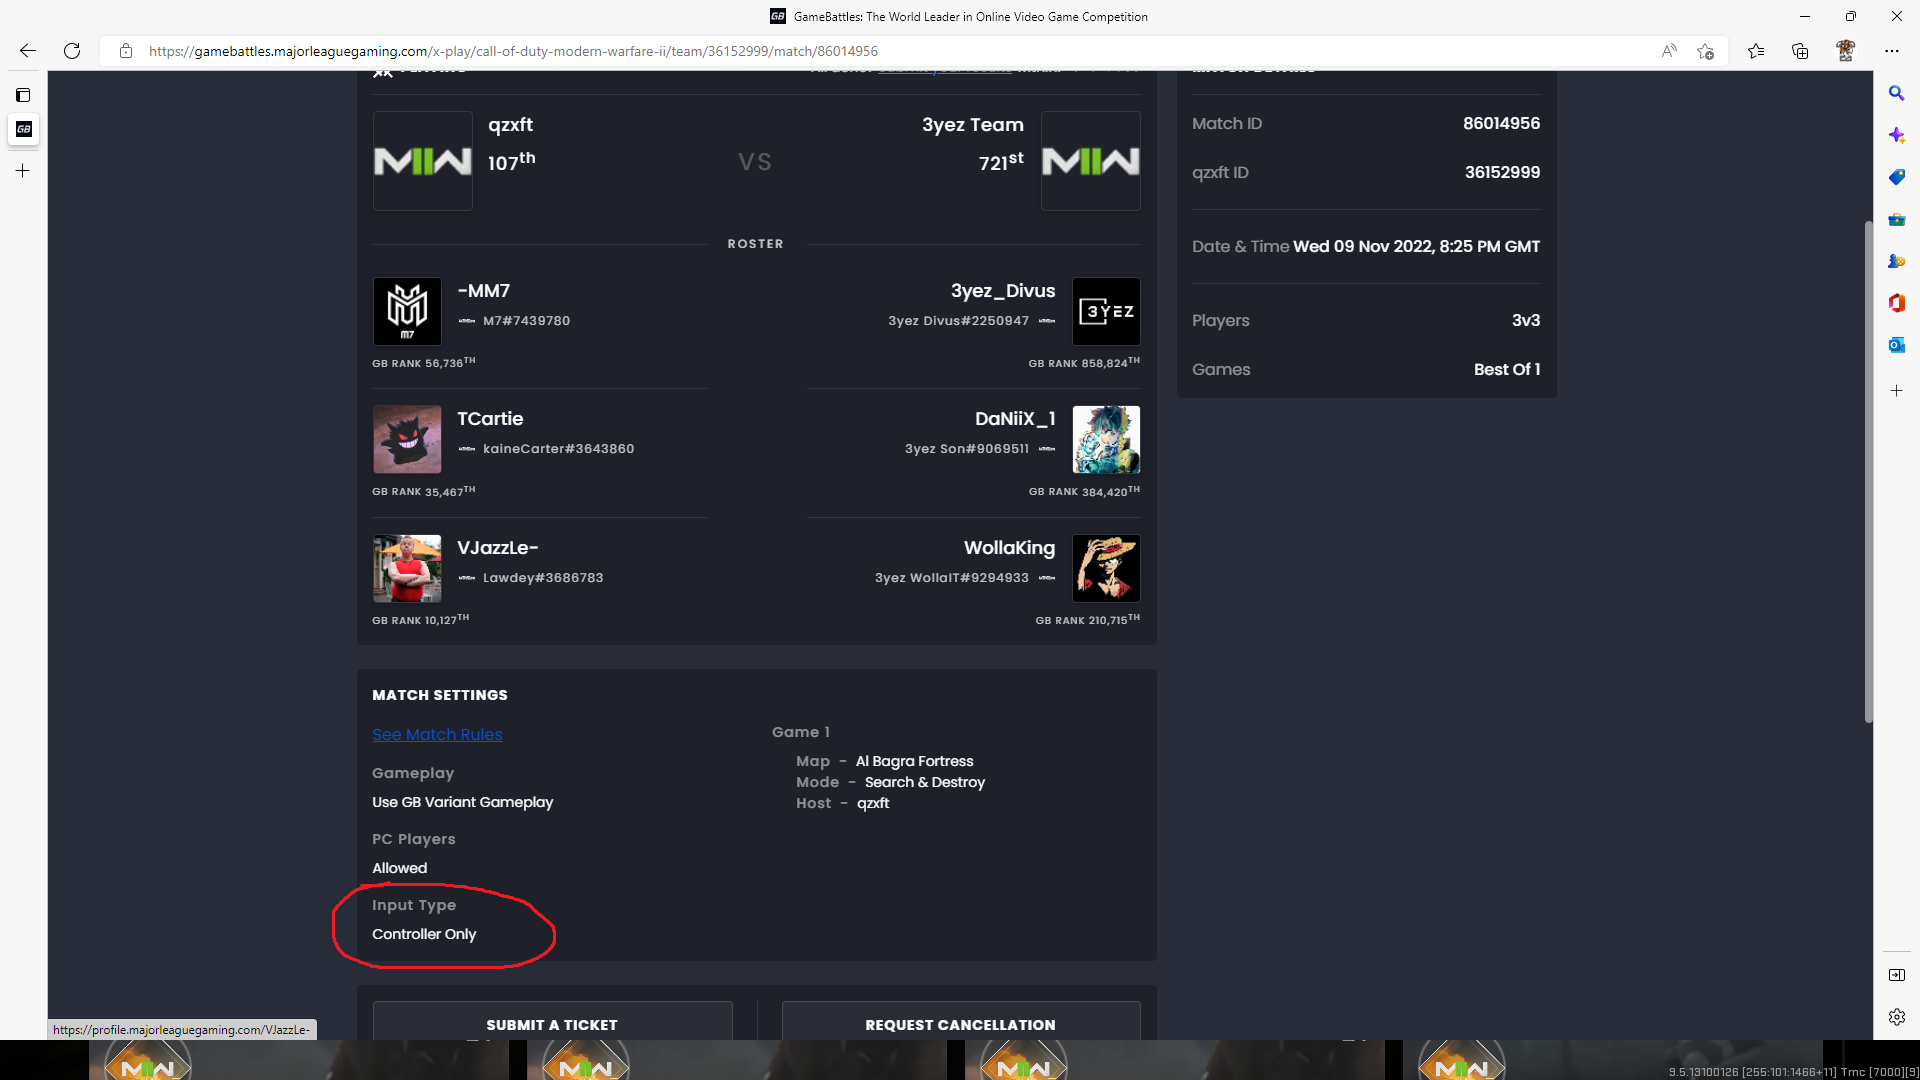
Task: Click the platform icon beside 3yez Son#9069511
Action: pos(1047,449)
